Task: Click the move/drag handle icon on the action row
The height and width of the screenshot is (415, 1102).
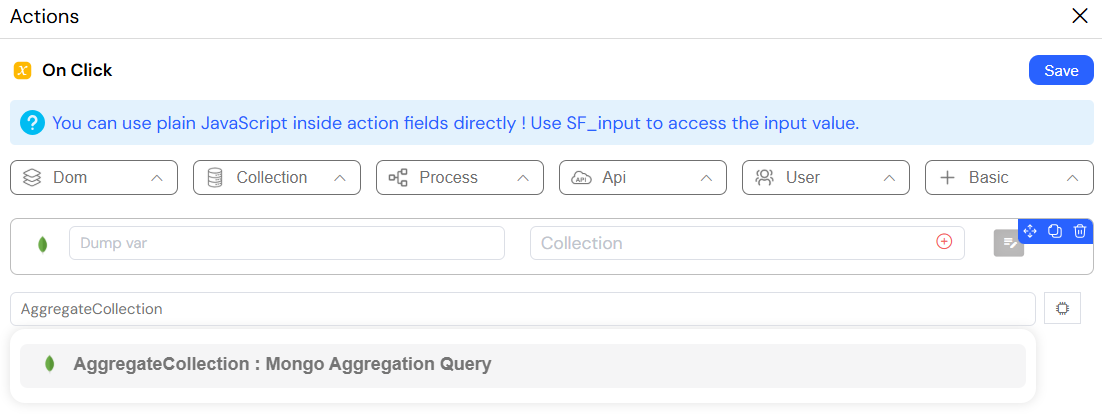Action: (x=1030, y=231)
